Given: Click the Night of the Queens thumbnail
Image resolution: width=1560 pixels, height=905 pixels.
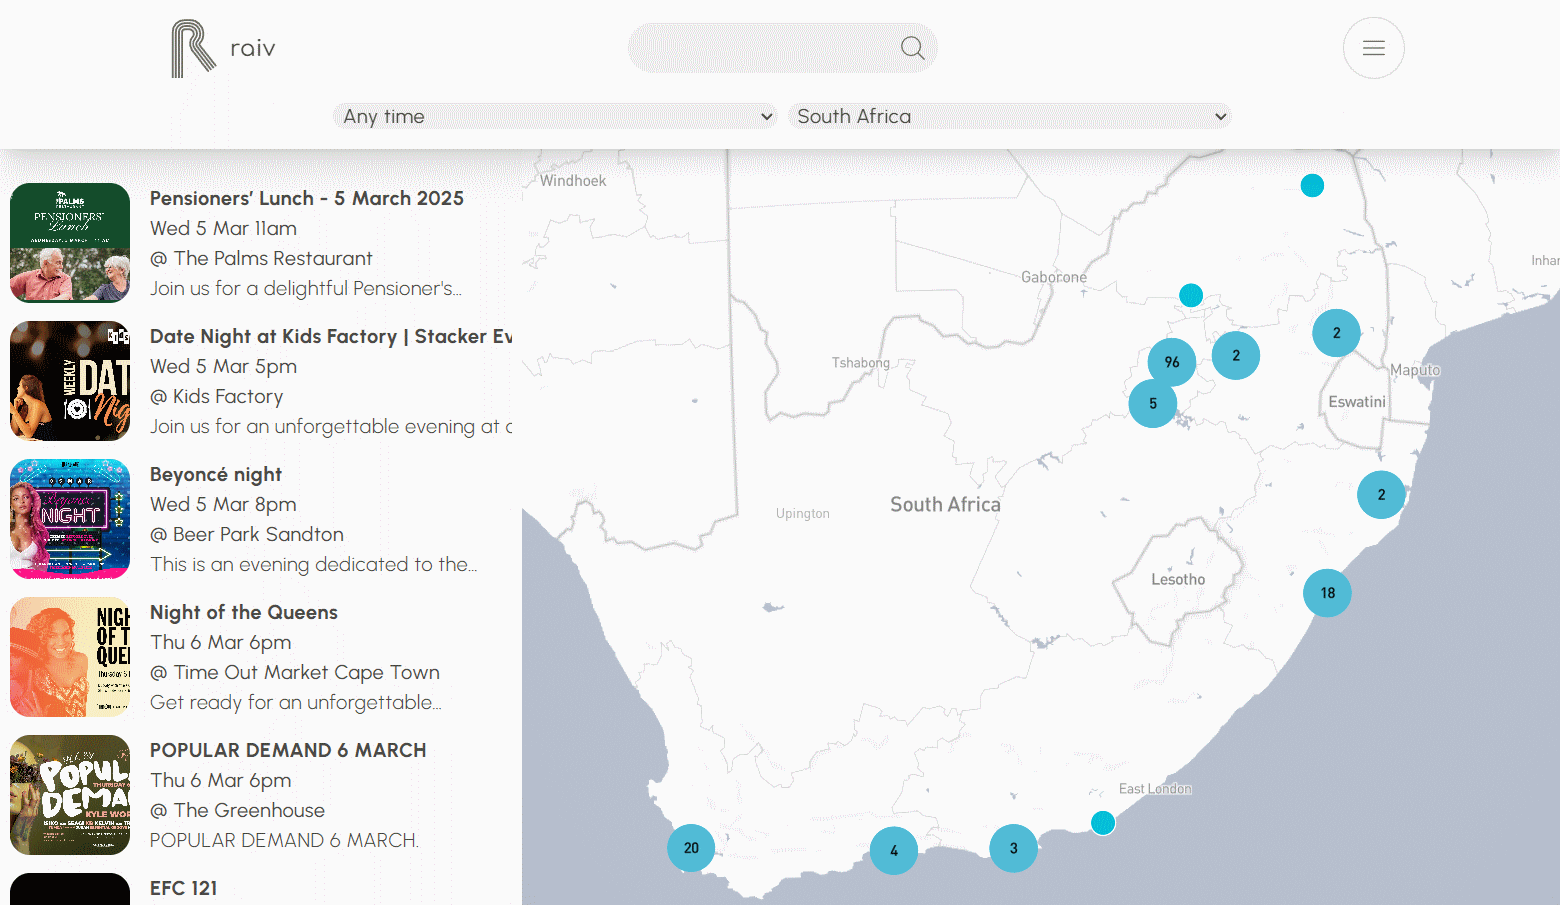Looking at the screenshot, I should click(x=70, y=657).
